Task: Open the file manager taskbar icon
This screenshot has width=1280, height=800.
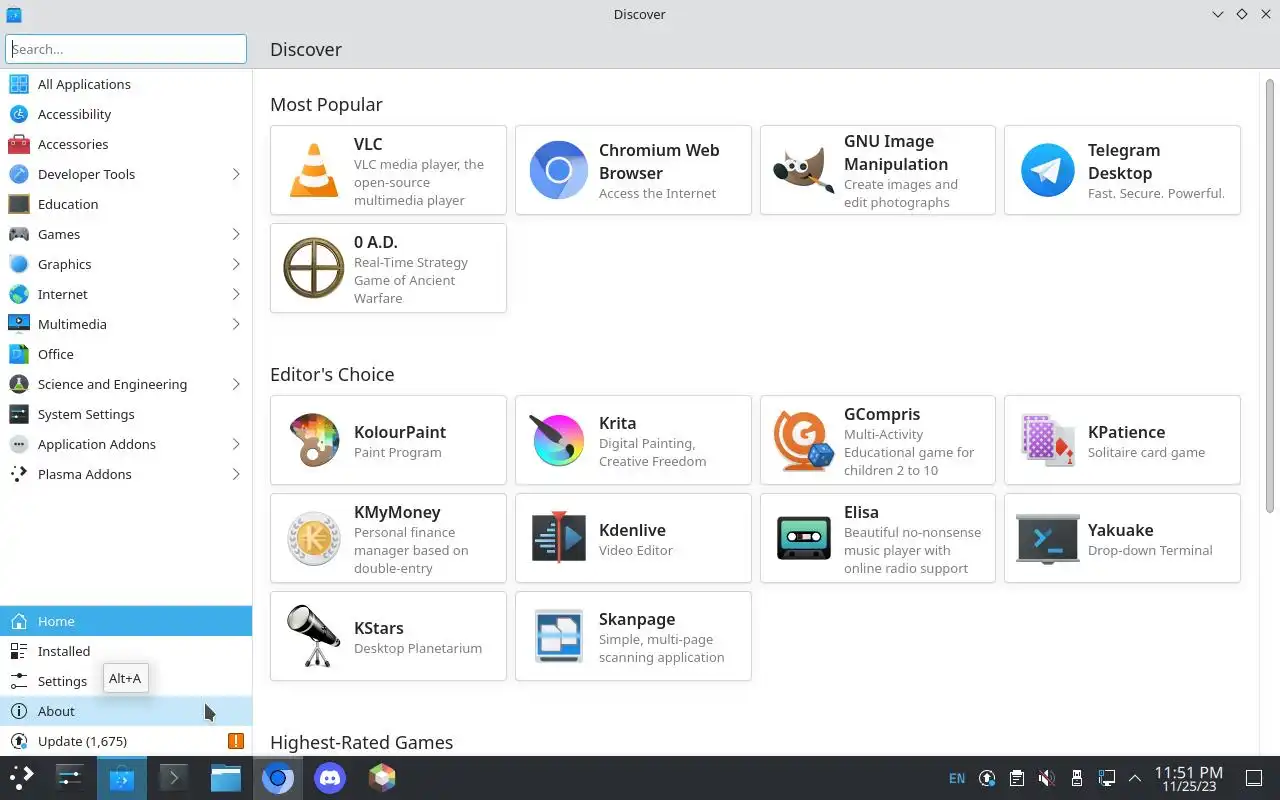Action: (226, 777)
